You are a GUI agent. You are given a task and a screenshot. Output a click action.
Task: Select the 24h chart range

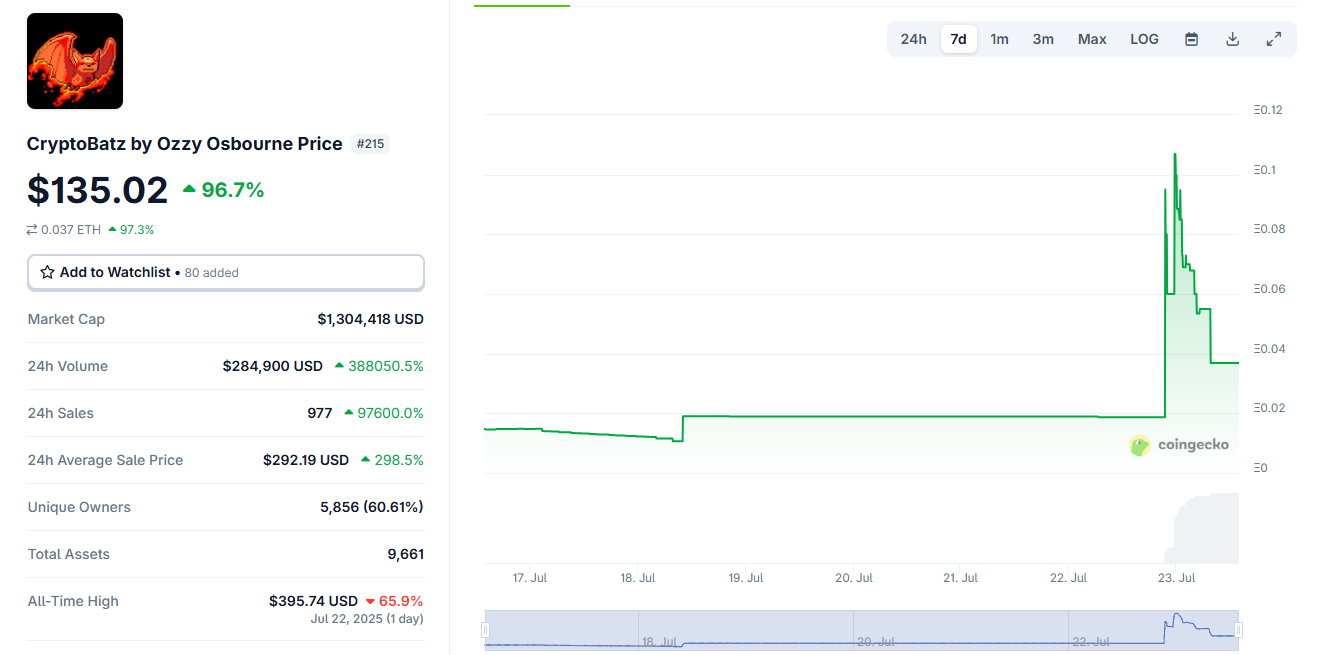pos(913,39)
